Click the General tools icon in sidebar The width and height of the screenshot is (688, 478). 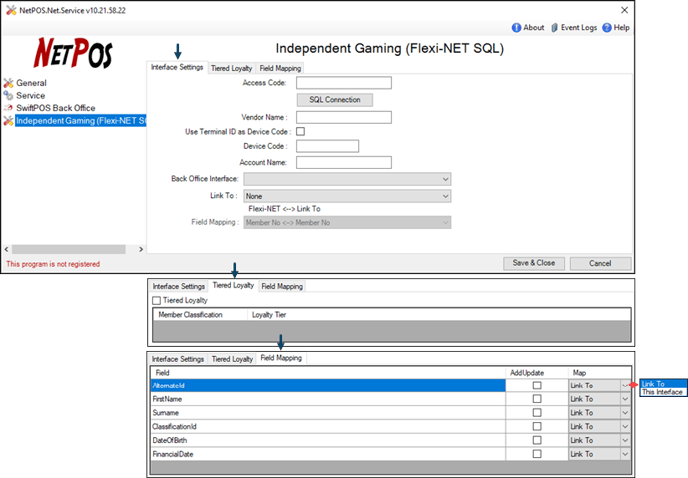coord(8,83)
